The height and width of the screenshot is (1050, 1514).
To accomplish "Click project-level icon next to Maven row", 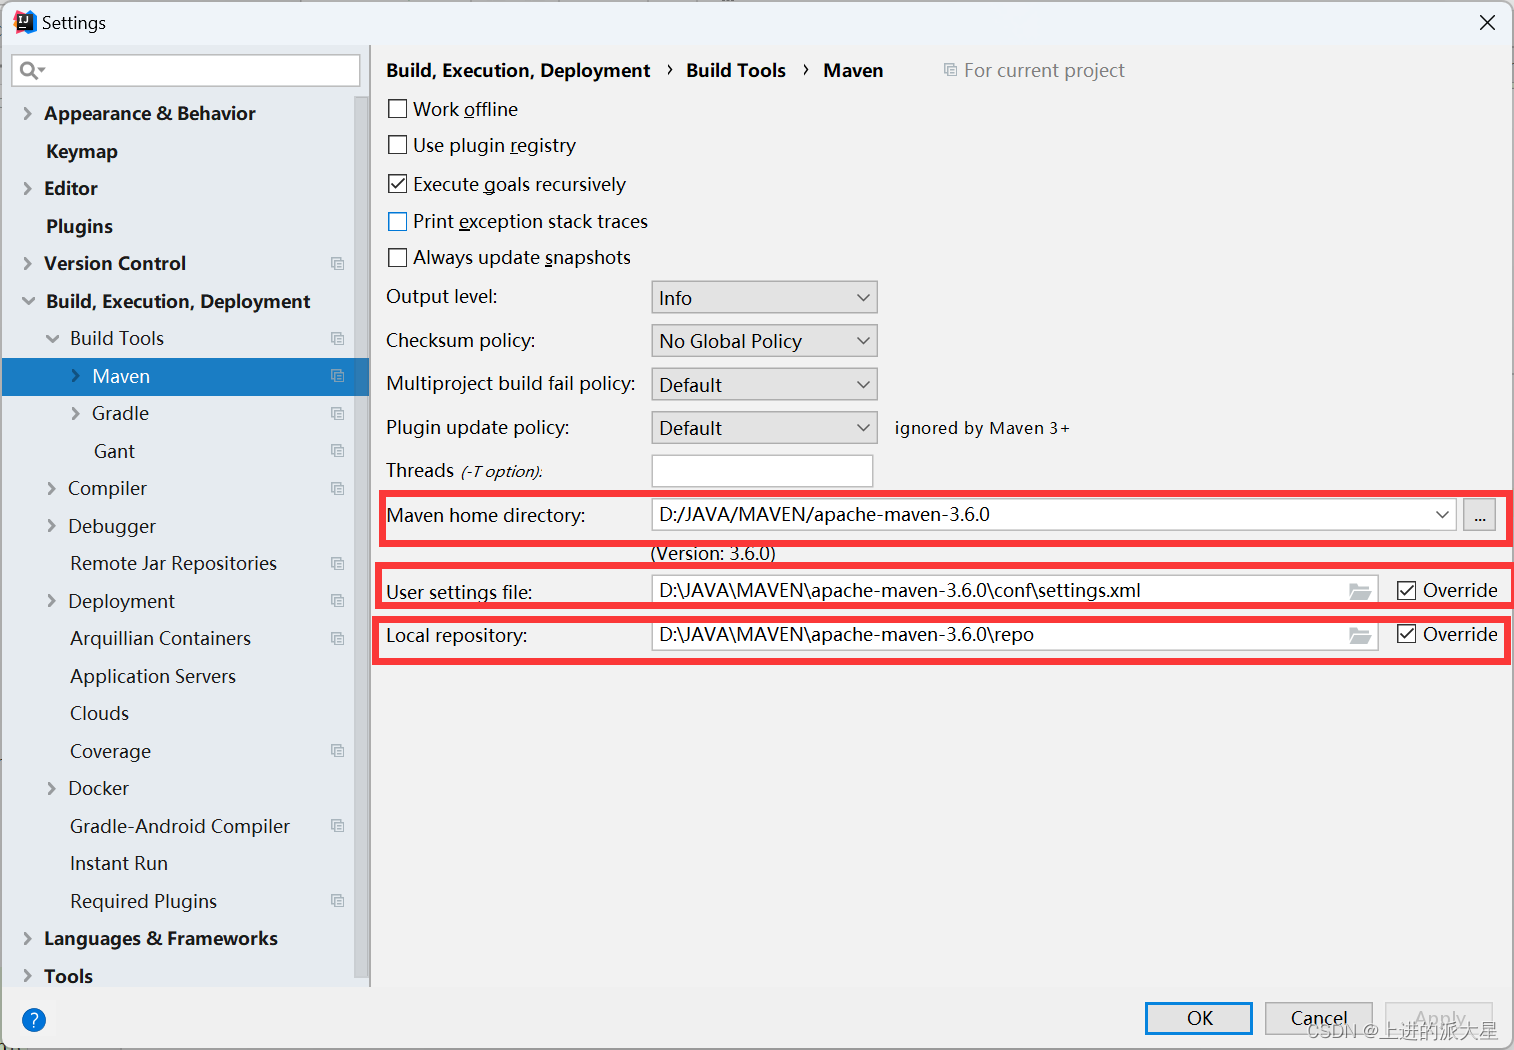I will point(337,376).
